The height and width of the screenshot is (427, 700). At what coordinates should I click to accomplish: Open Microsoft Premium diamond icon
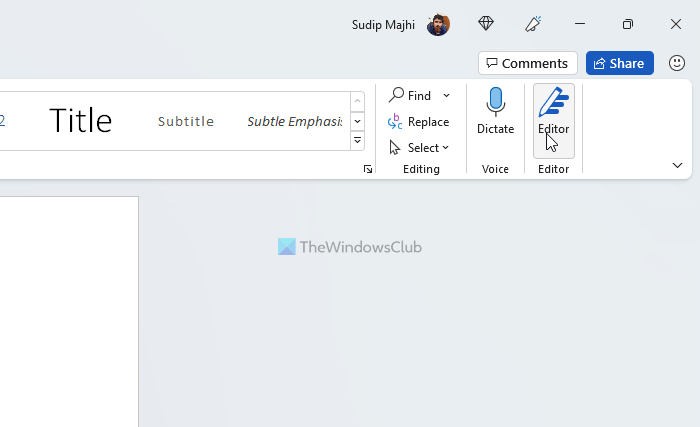(486, 24)
